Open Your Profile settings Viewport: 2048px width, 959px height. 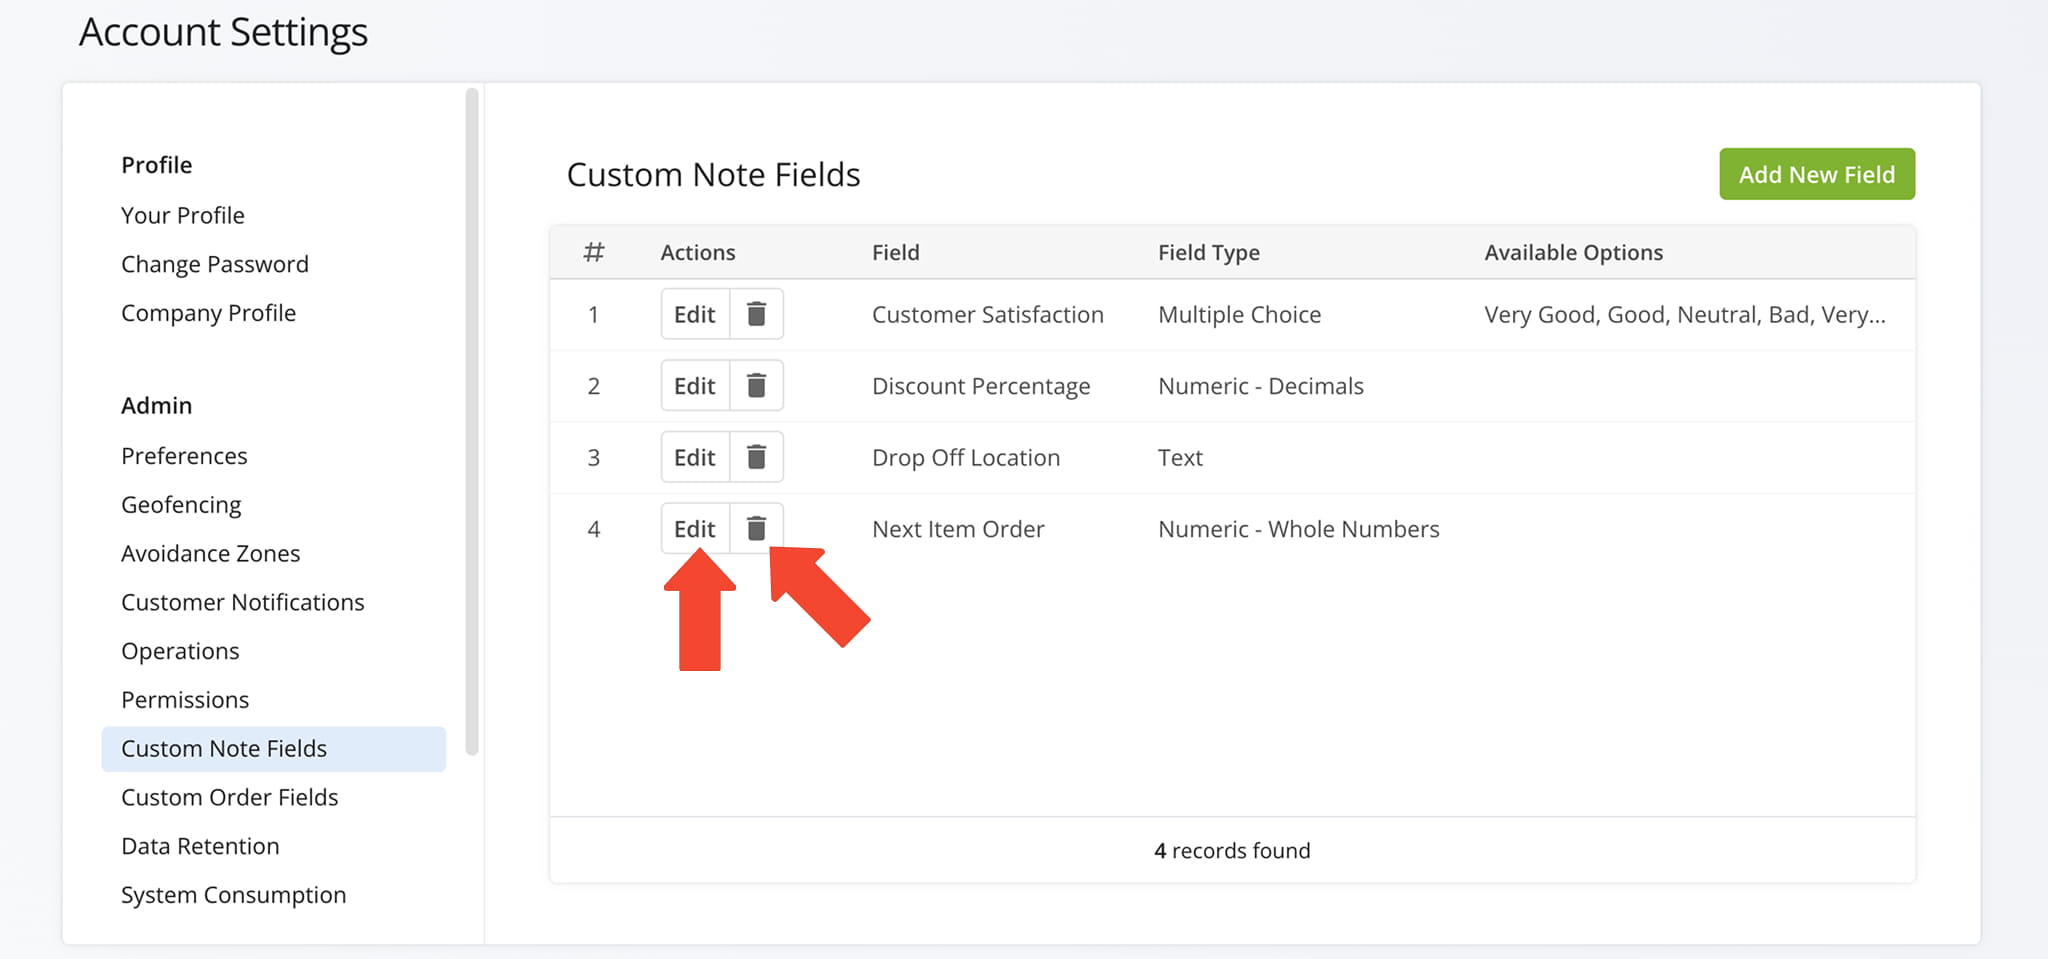183,216
